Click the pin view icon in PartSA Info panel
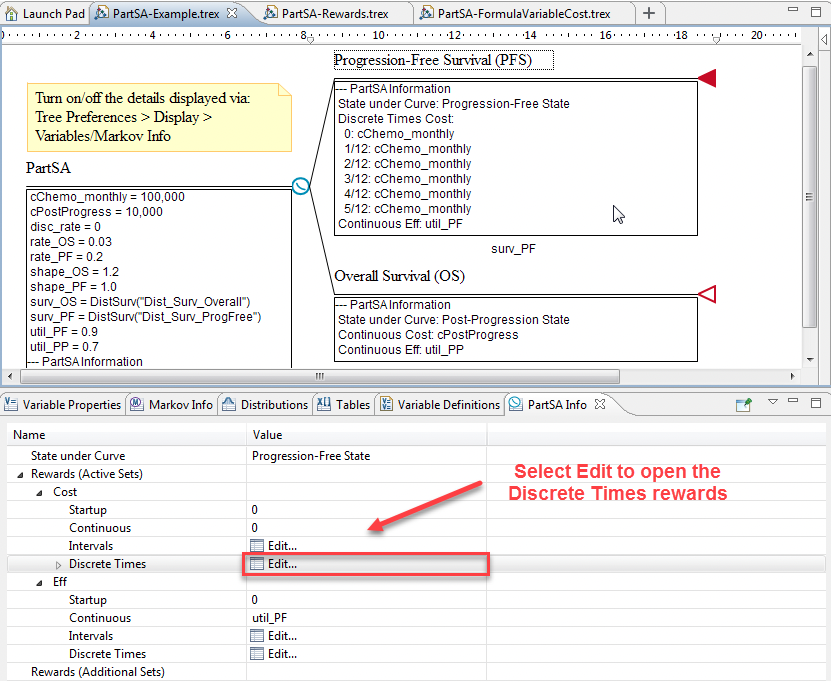Screen dimensions: 832x683 pyautogui.click(x=744, y=405)
